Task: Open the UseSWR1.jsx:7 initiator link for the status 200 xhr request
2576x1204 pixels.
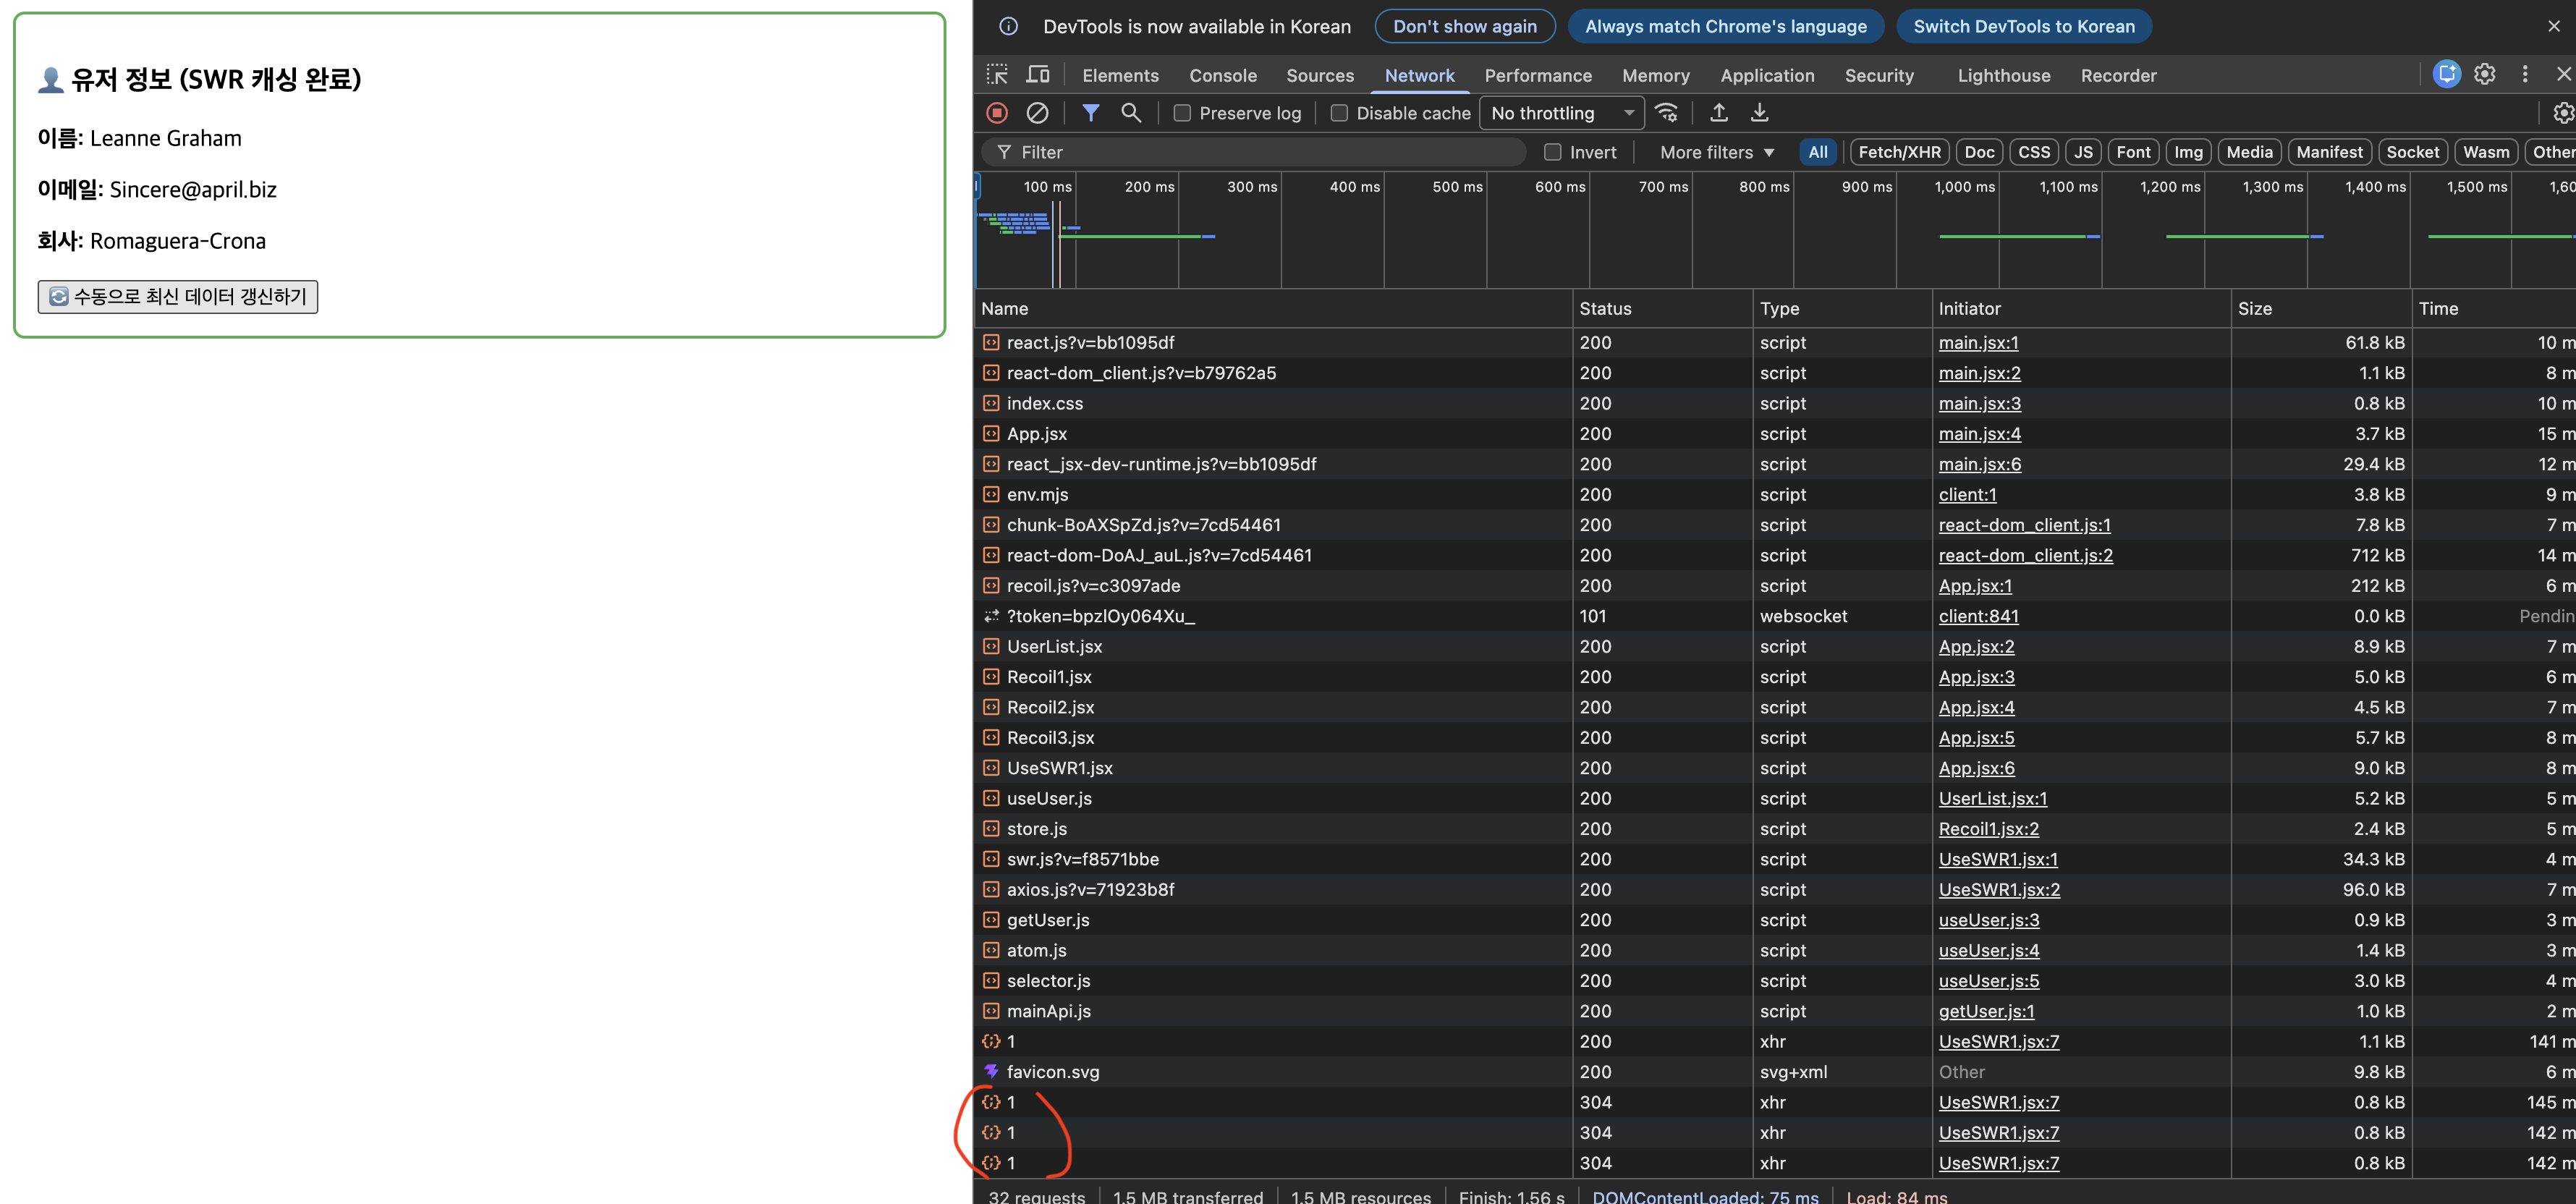Action: tap(1998, 1041)
